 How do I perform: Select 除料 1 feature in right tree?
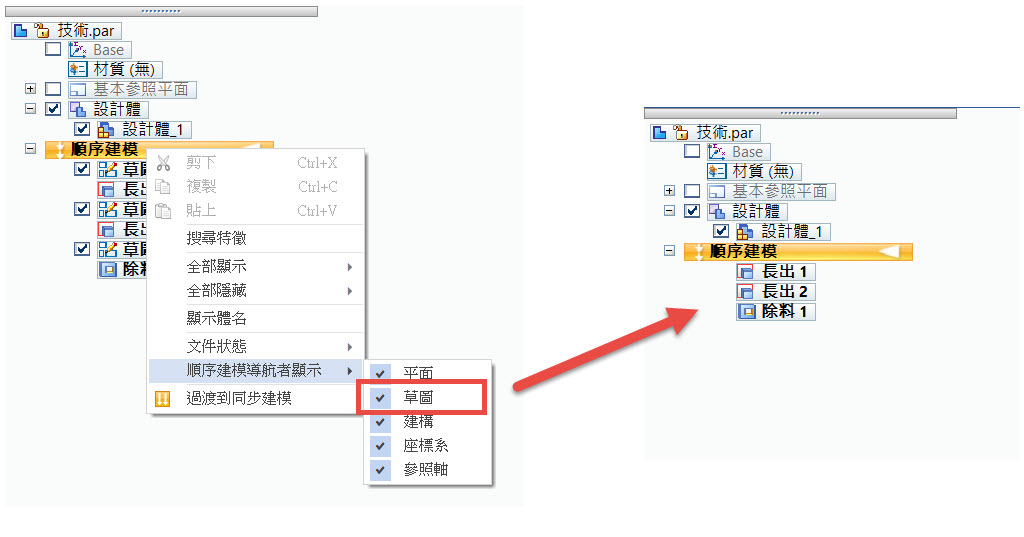tap(775, 312)
